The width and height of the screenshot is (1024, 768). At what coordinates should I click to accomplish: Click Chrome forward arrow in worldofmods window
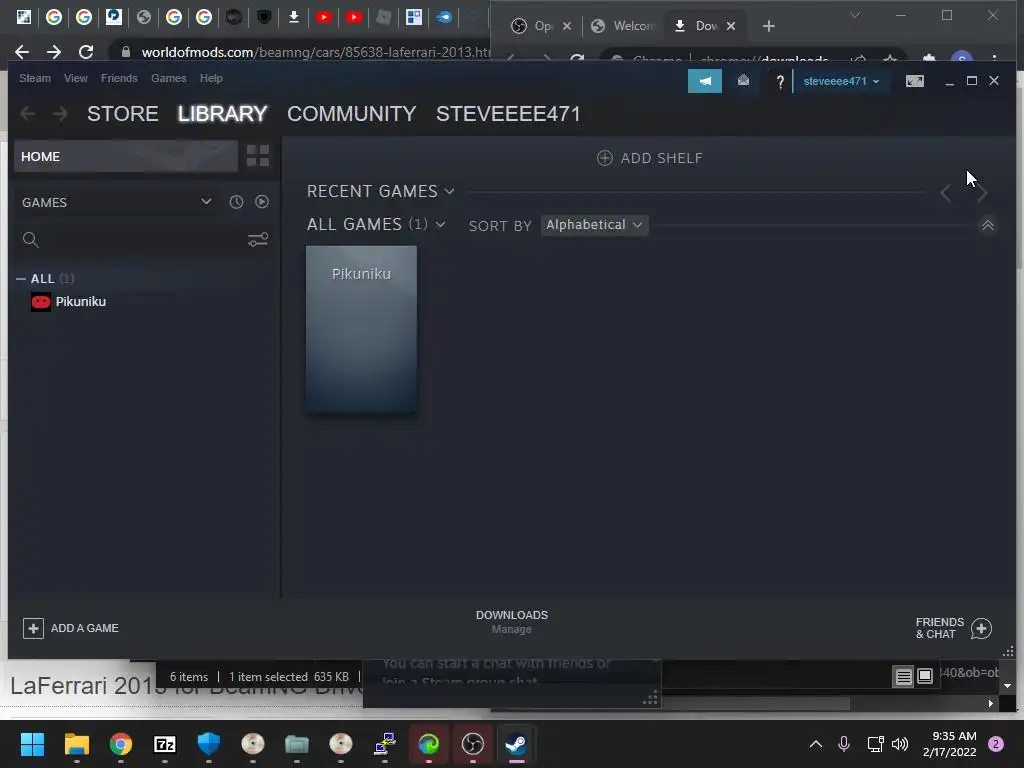54,52
